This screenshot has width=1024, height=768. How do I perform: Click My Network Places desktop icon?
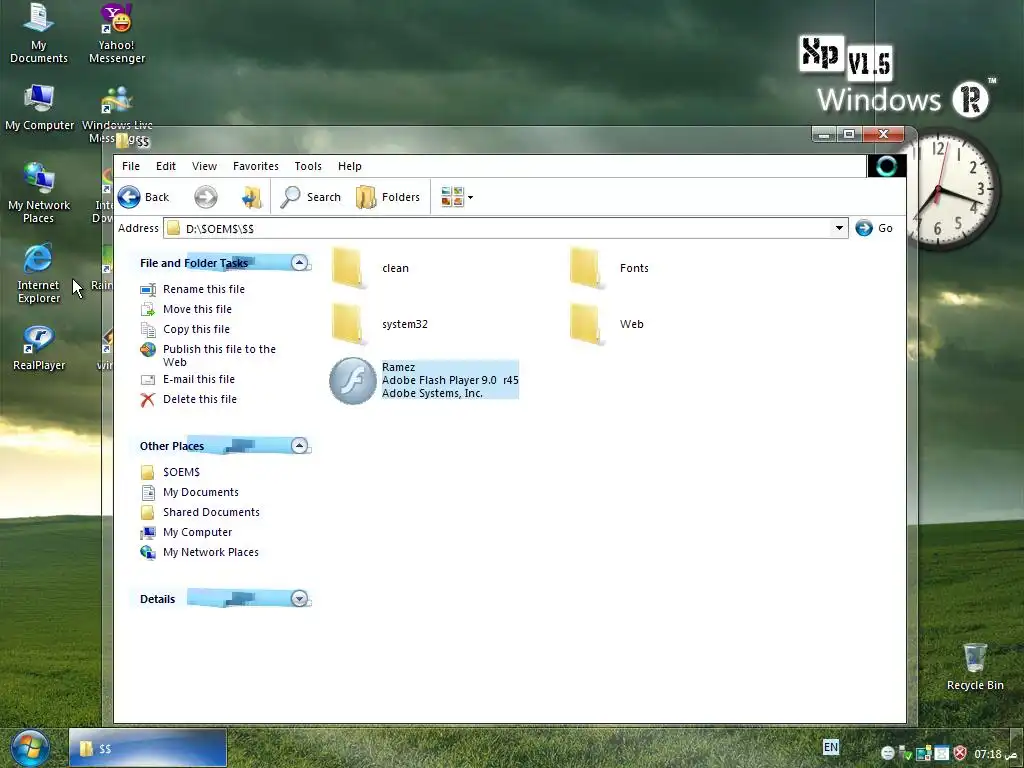39,193
